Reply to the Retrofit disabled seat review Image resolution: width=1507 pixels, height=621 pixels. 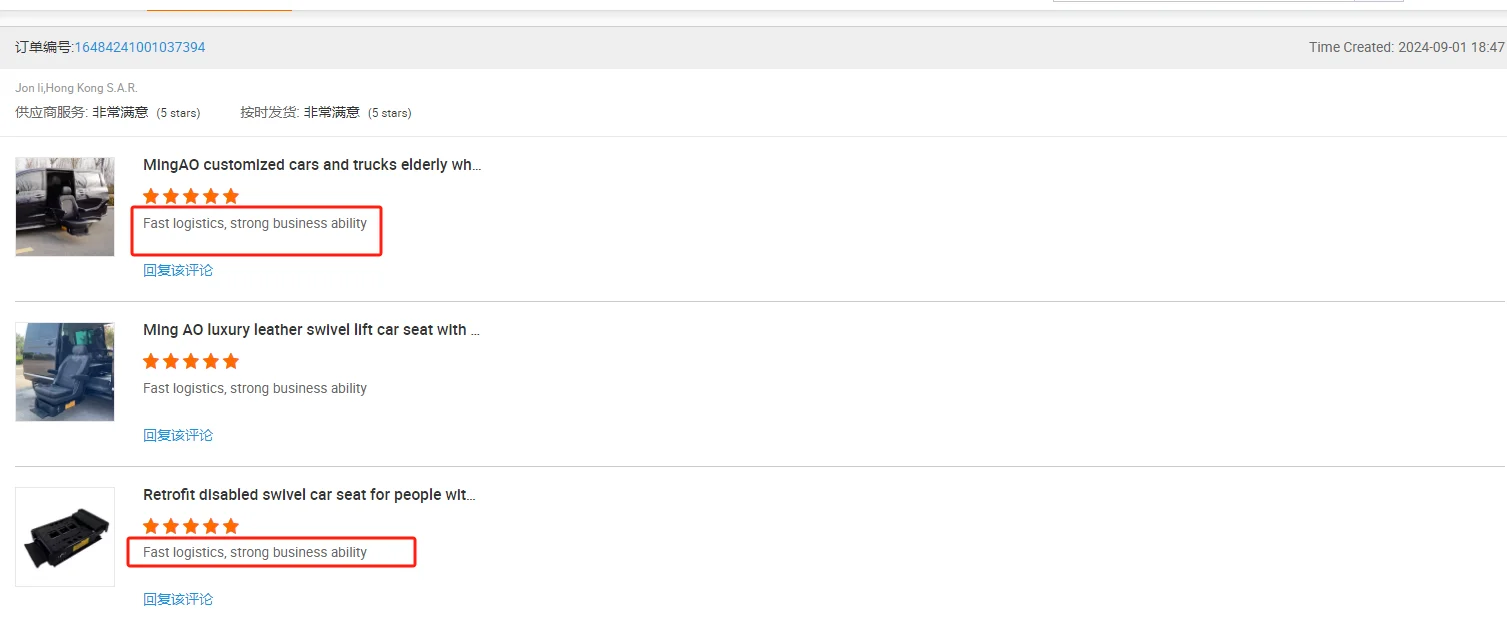(178, 599)
